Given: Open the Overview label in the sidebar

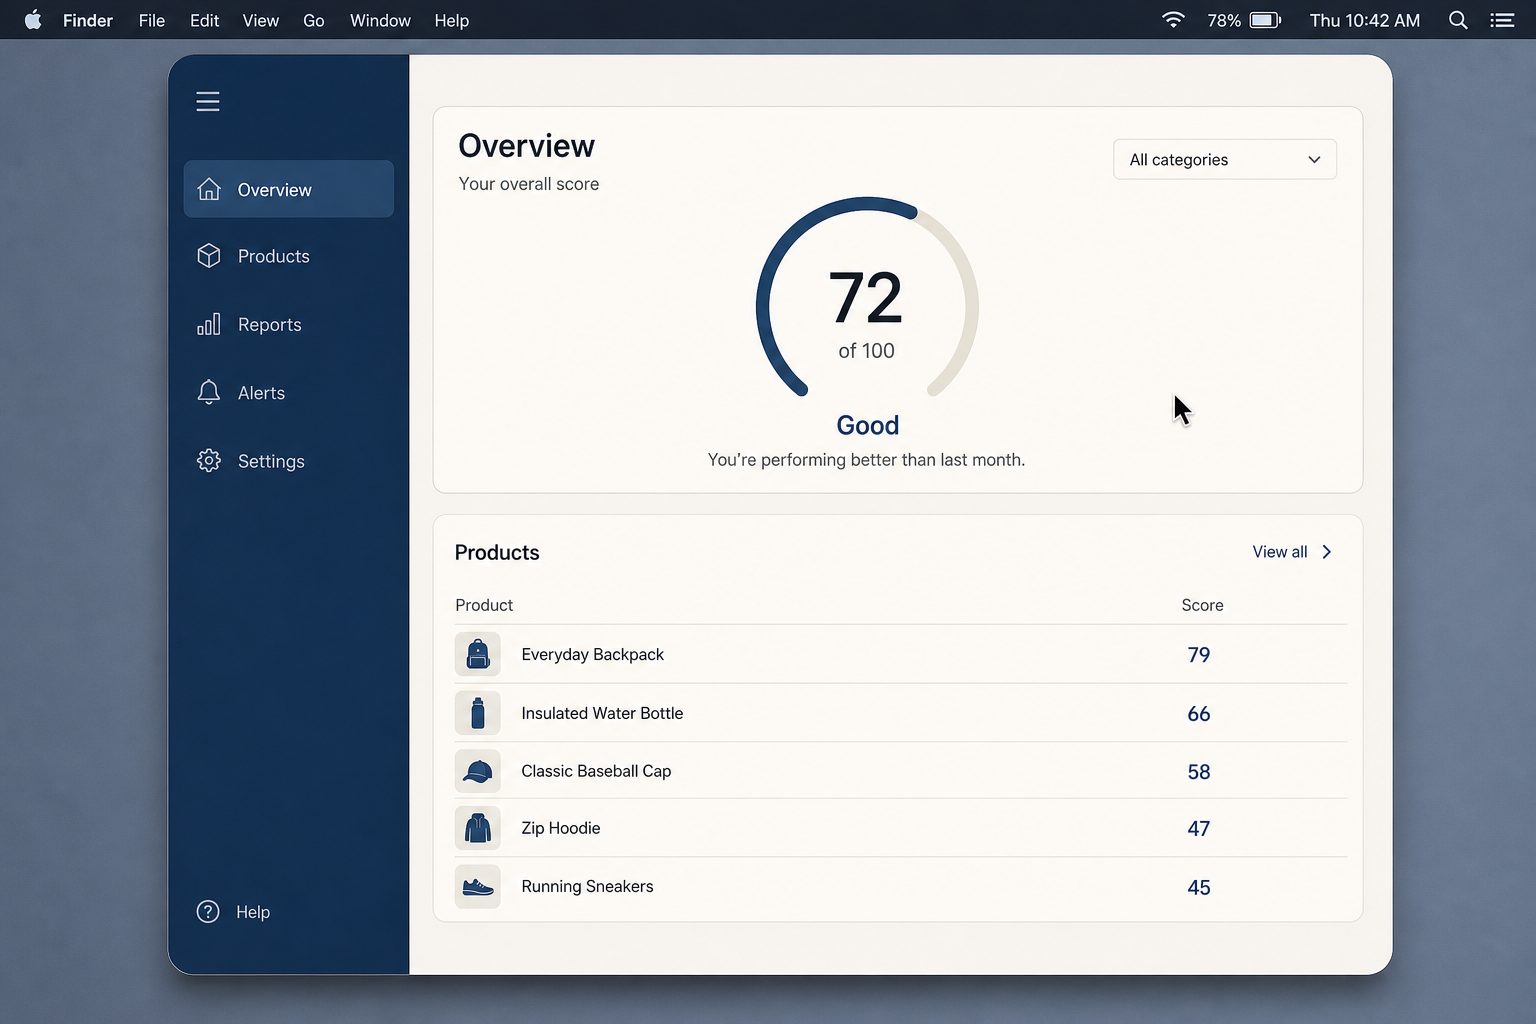Looking at the screenshot, I should pos(275,190).
